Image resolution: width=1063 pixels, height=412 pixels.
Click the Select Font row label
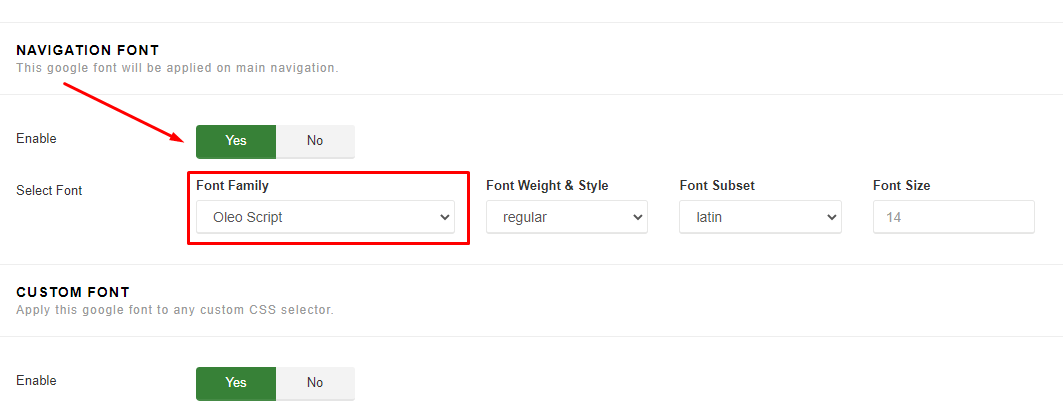coord(49,190)
